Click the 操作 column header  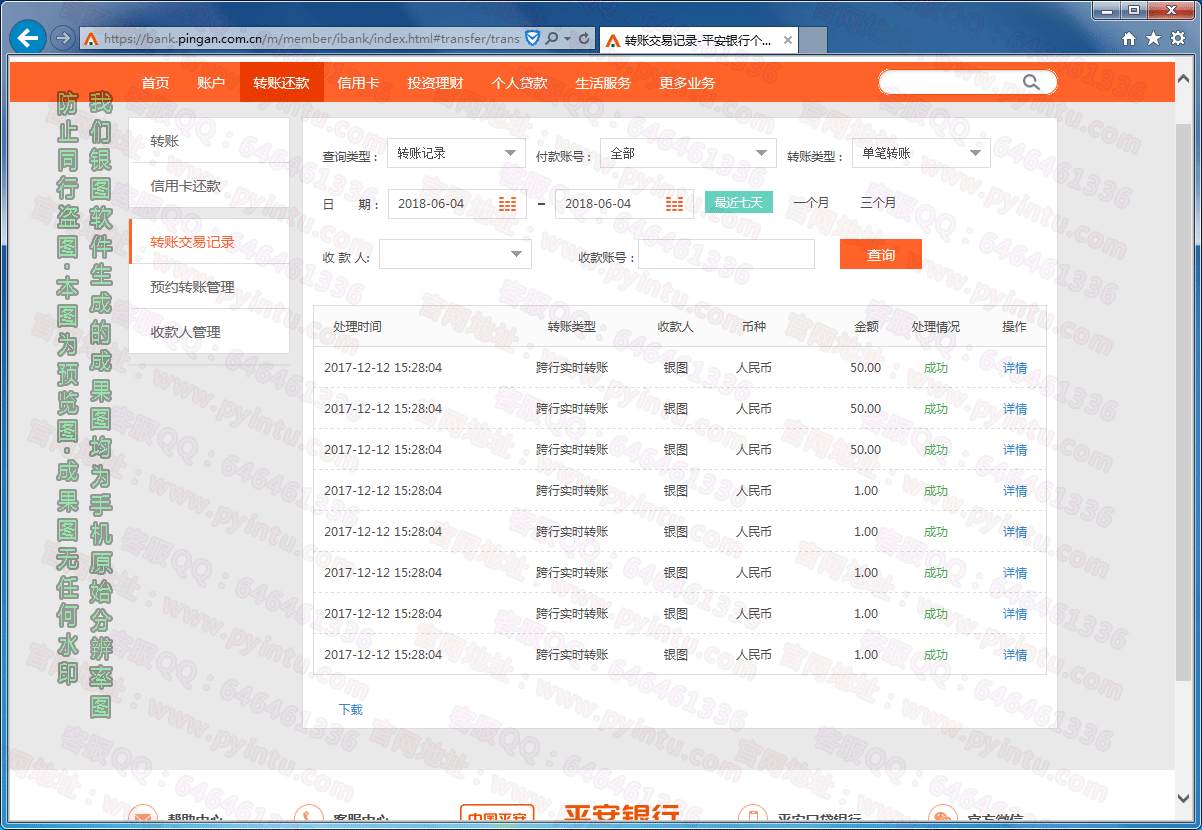point(1014,327)
